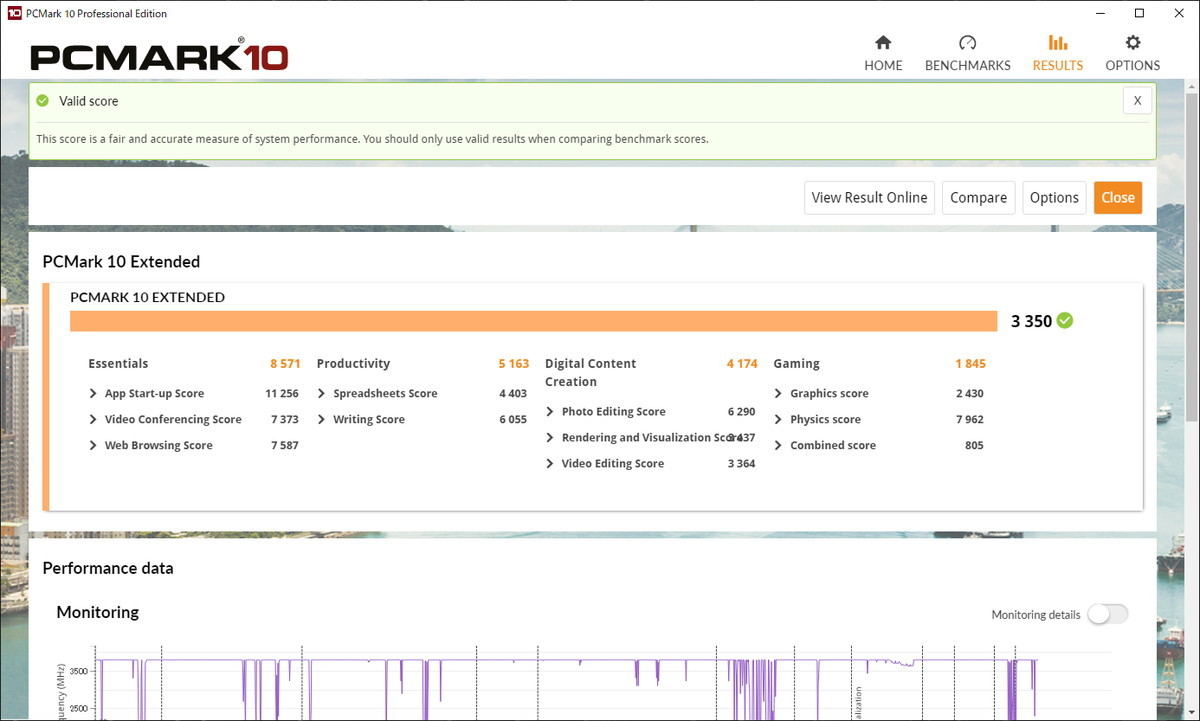The height and width of the screenshot is (721, 1200).
Task: Select the Digital Content Creation score 4 174
Action: [x=742, y=364]
